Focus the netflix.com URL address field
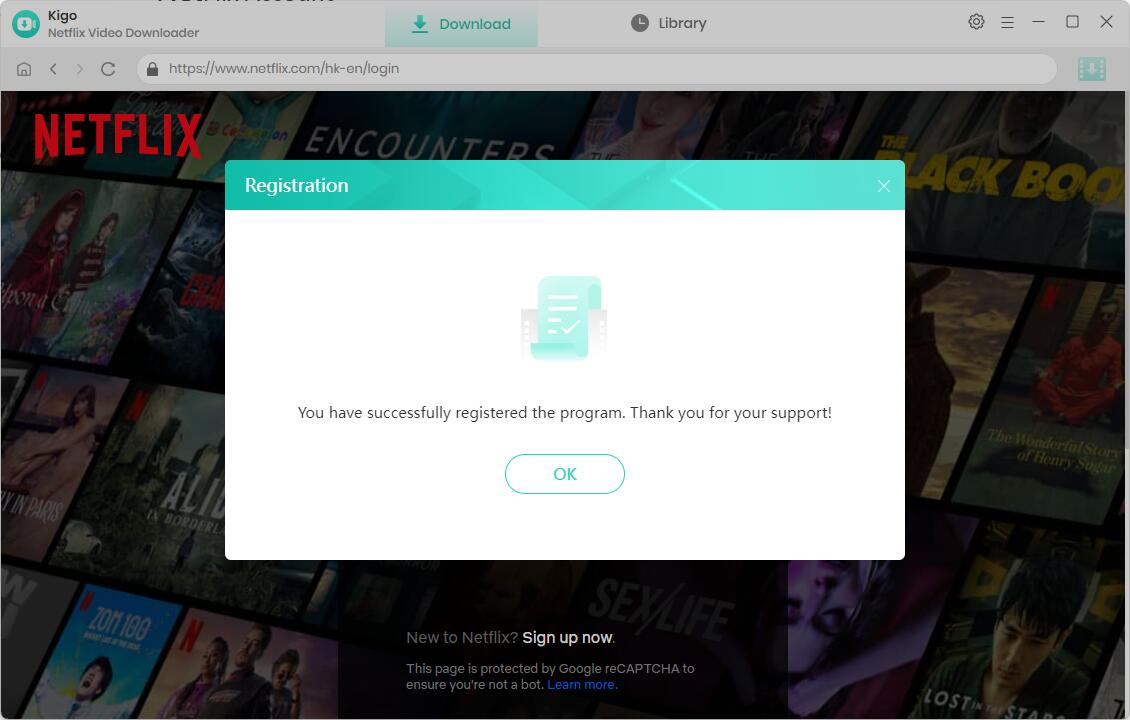Image resolution: width=1130 pixels, height=720 pixels. click(x=597, y=68)
